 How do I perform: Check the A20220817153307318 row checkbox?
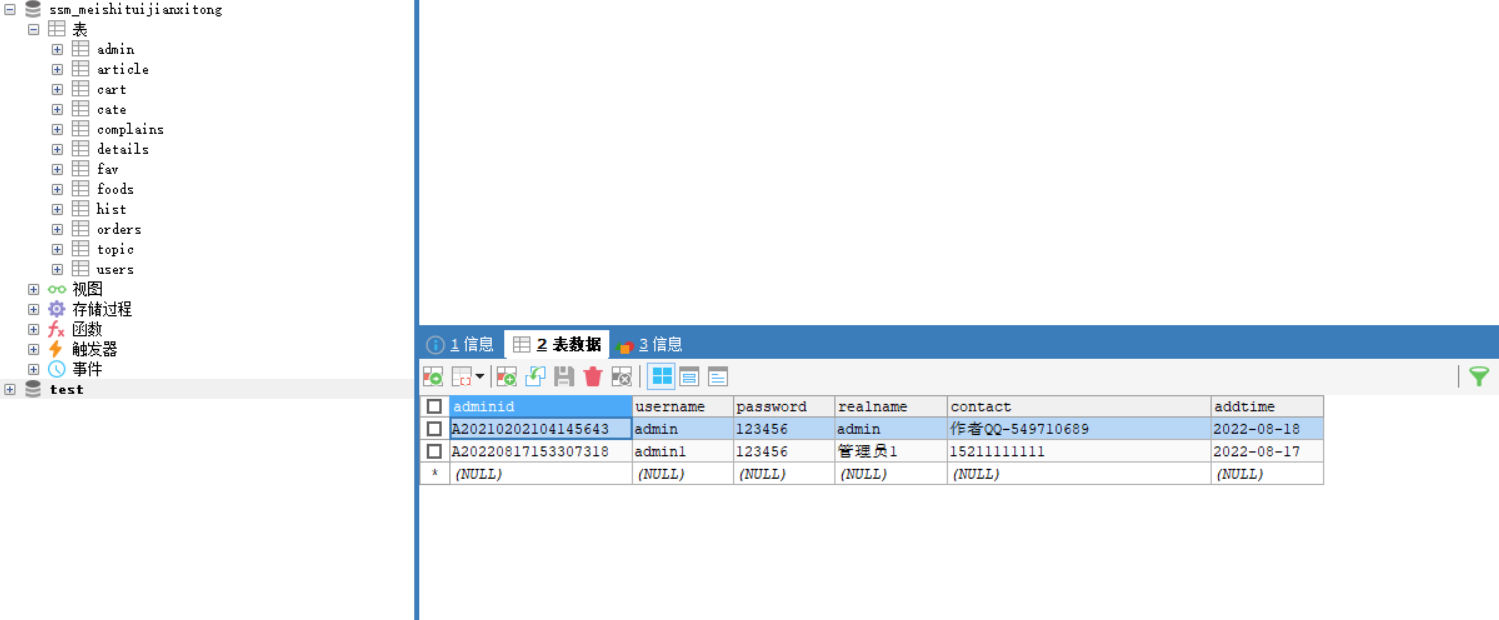click(x=434, y=451)
